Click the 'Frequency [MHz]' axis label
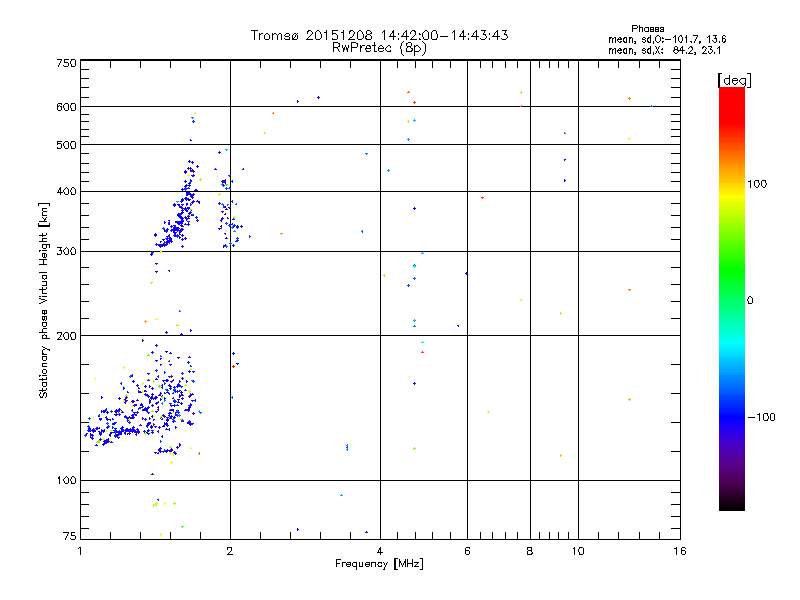 tap(379, 564)
